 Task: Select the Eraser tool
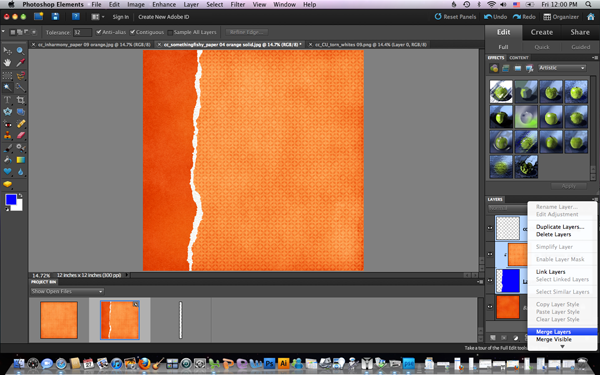point(20,135)
